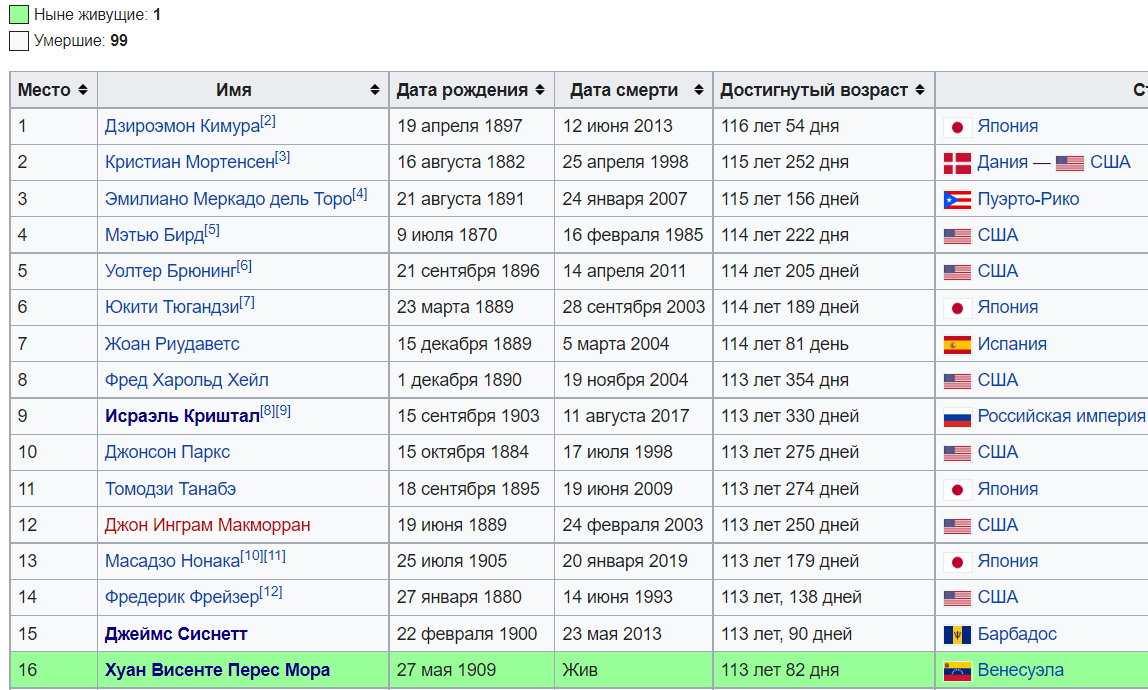Sort table by Имя column arrows

pos(374,90)
